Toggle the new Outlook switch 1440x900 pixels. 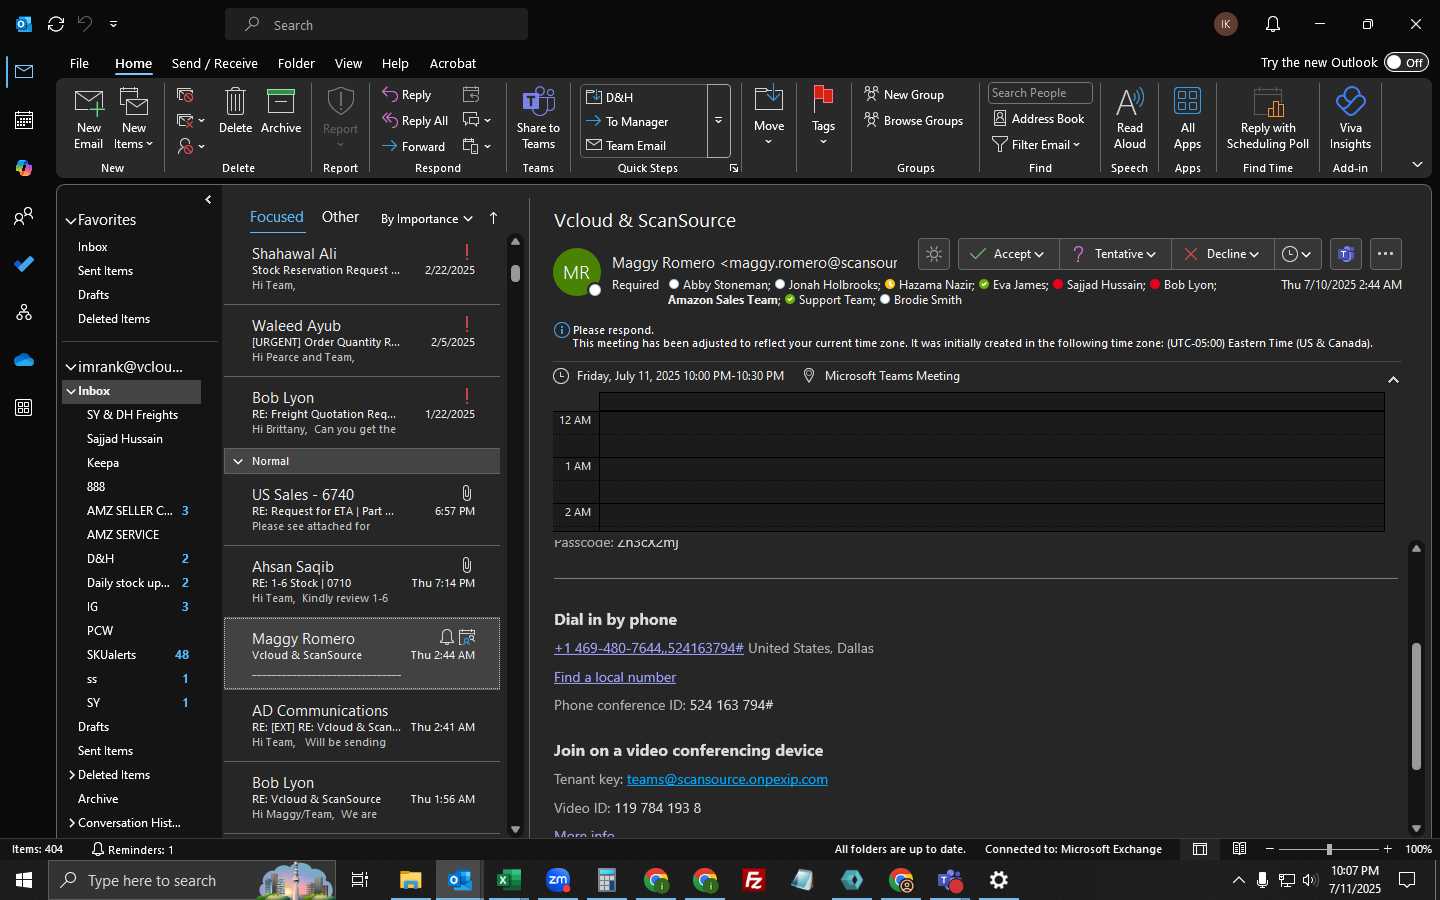[x=1406, y=62]
